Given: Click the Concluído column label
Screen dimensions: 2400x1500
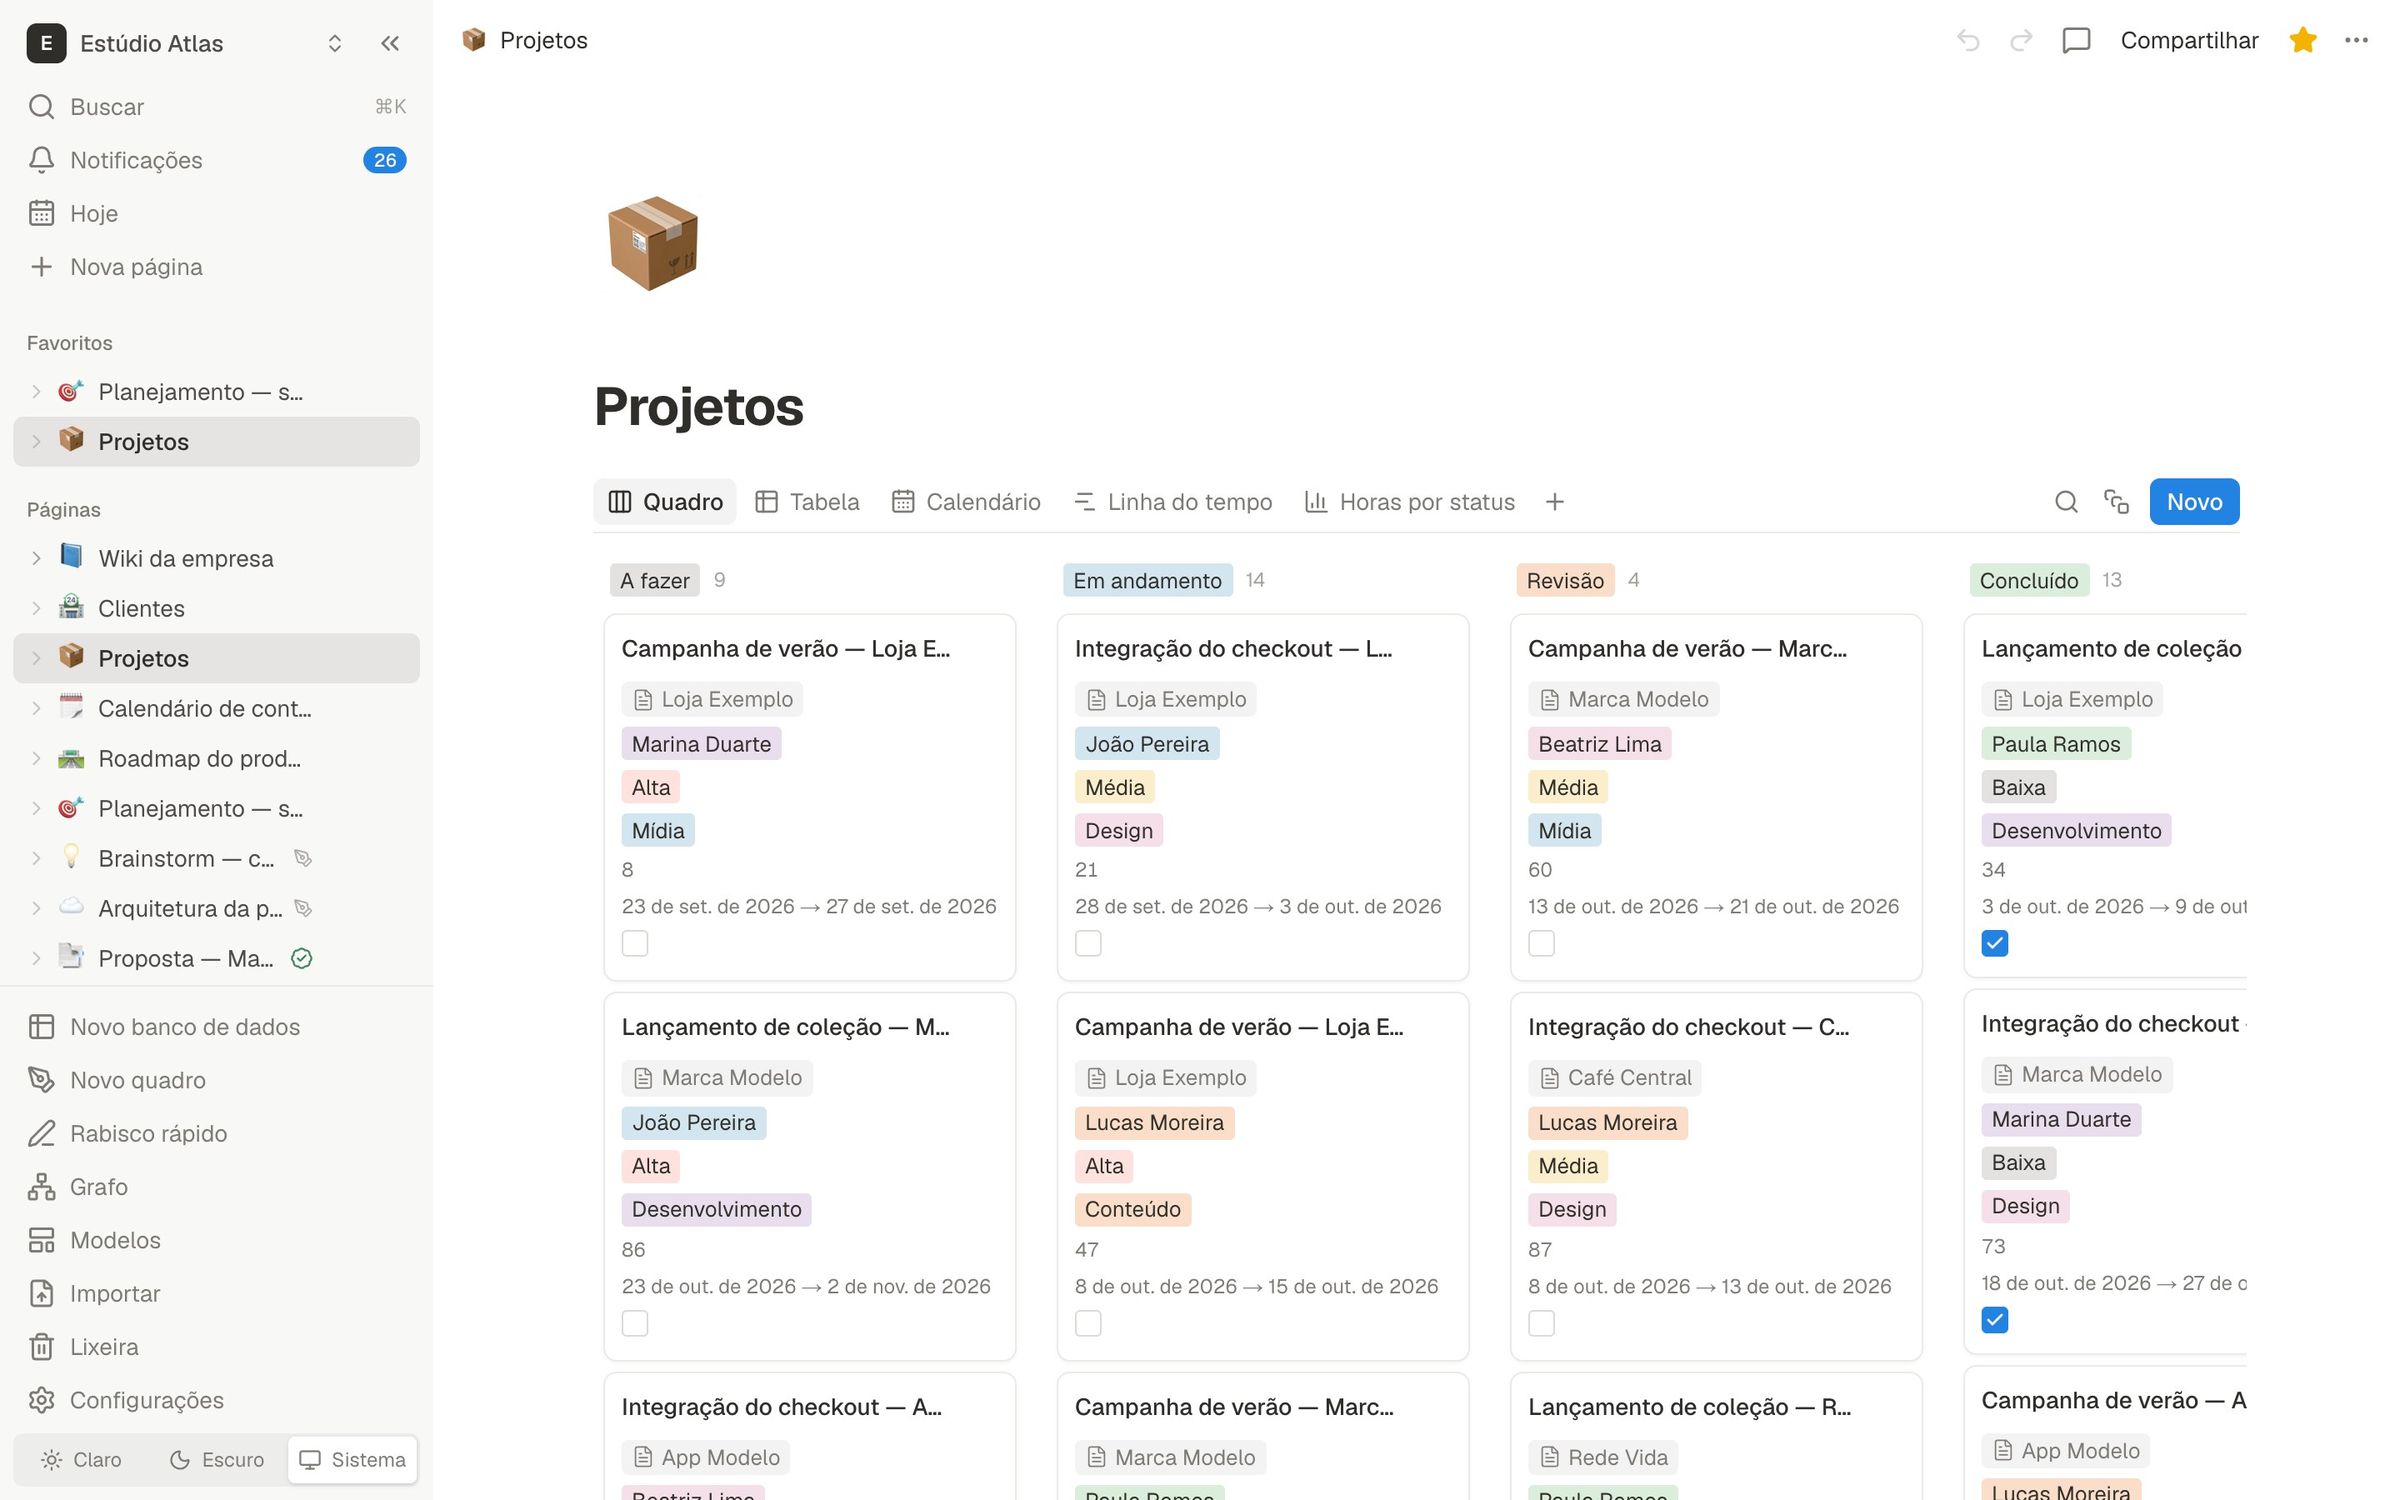Looking at the screenshot, I should pos(2028,580).
